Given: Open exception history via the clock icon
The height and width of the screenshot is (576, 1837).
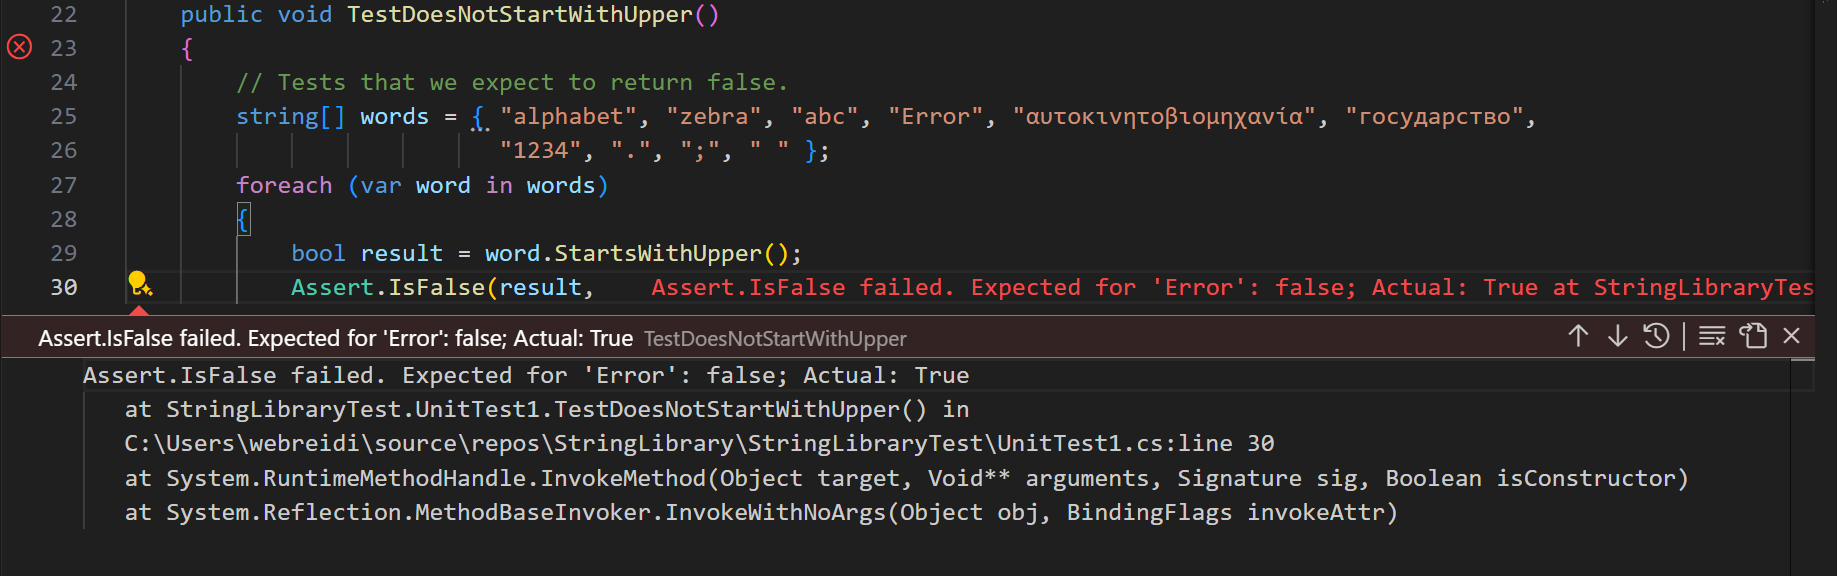Looking at the screenshot, I should 1656,337.
